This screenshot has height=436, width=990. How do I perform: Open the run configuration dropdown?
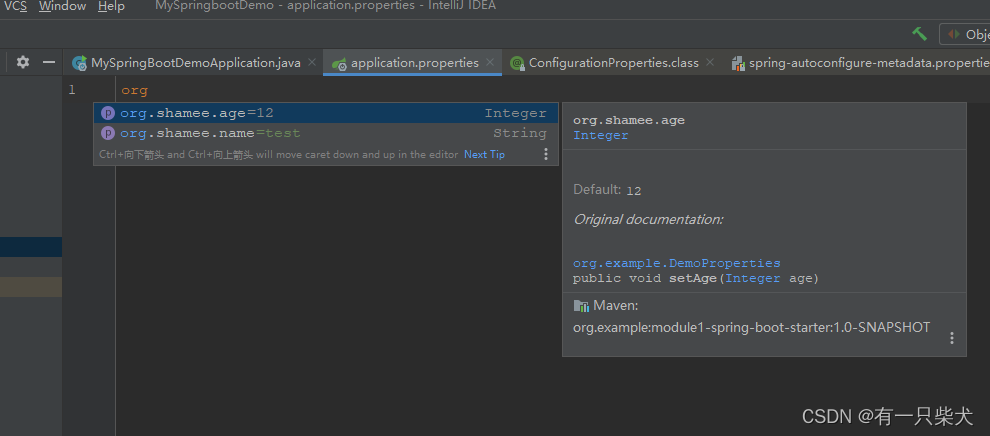point(965,34)
